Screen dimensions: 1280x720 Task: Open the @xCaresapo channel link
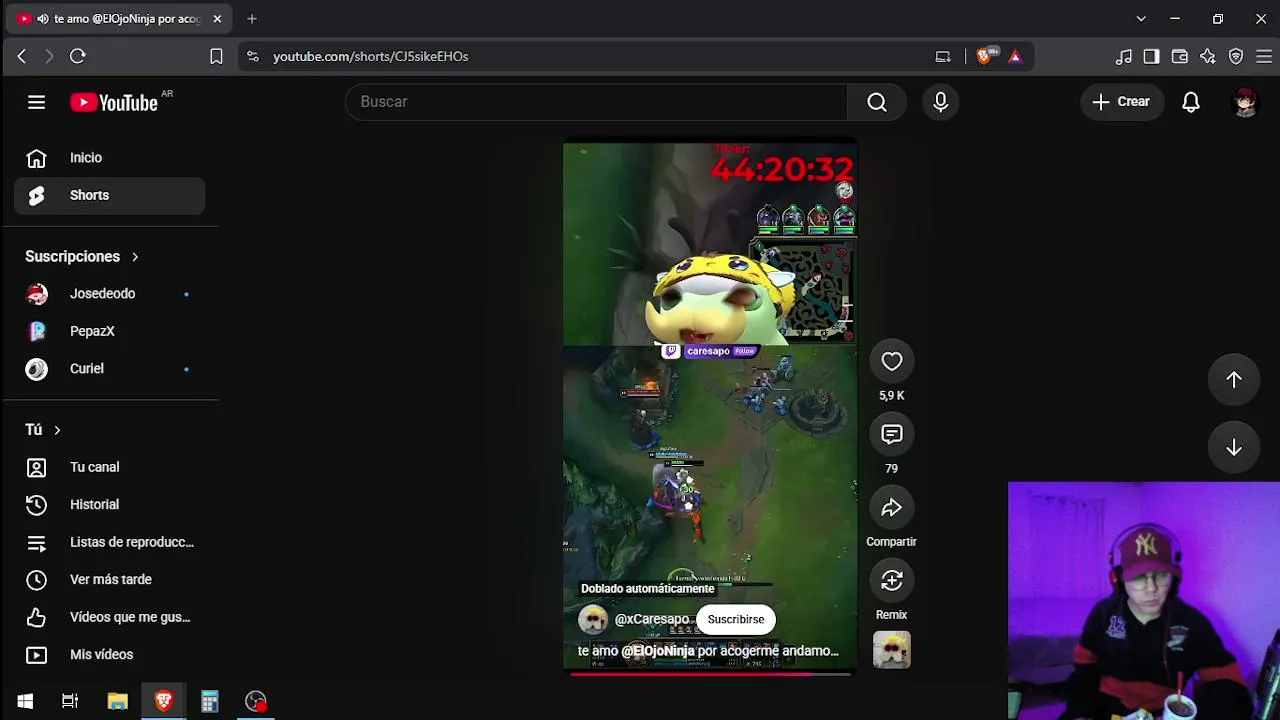click(x=652, y=620)
